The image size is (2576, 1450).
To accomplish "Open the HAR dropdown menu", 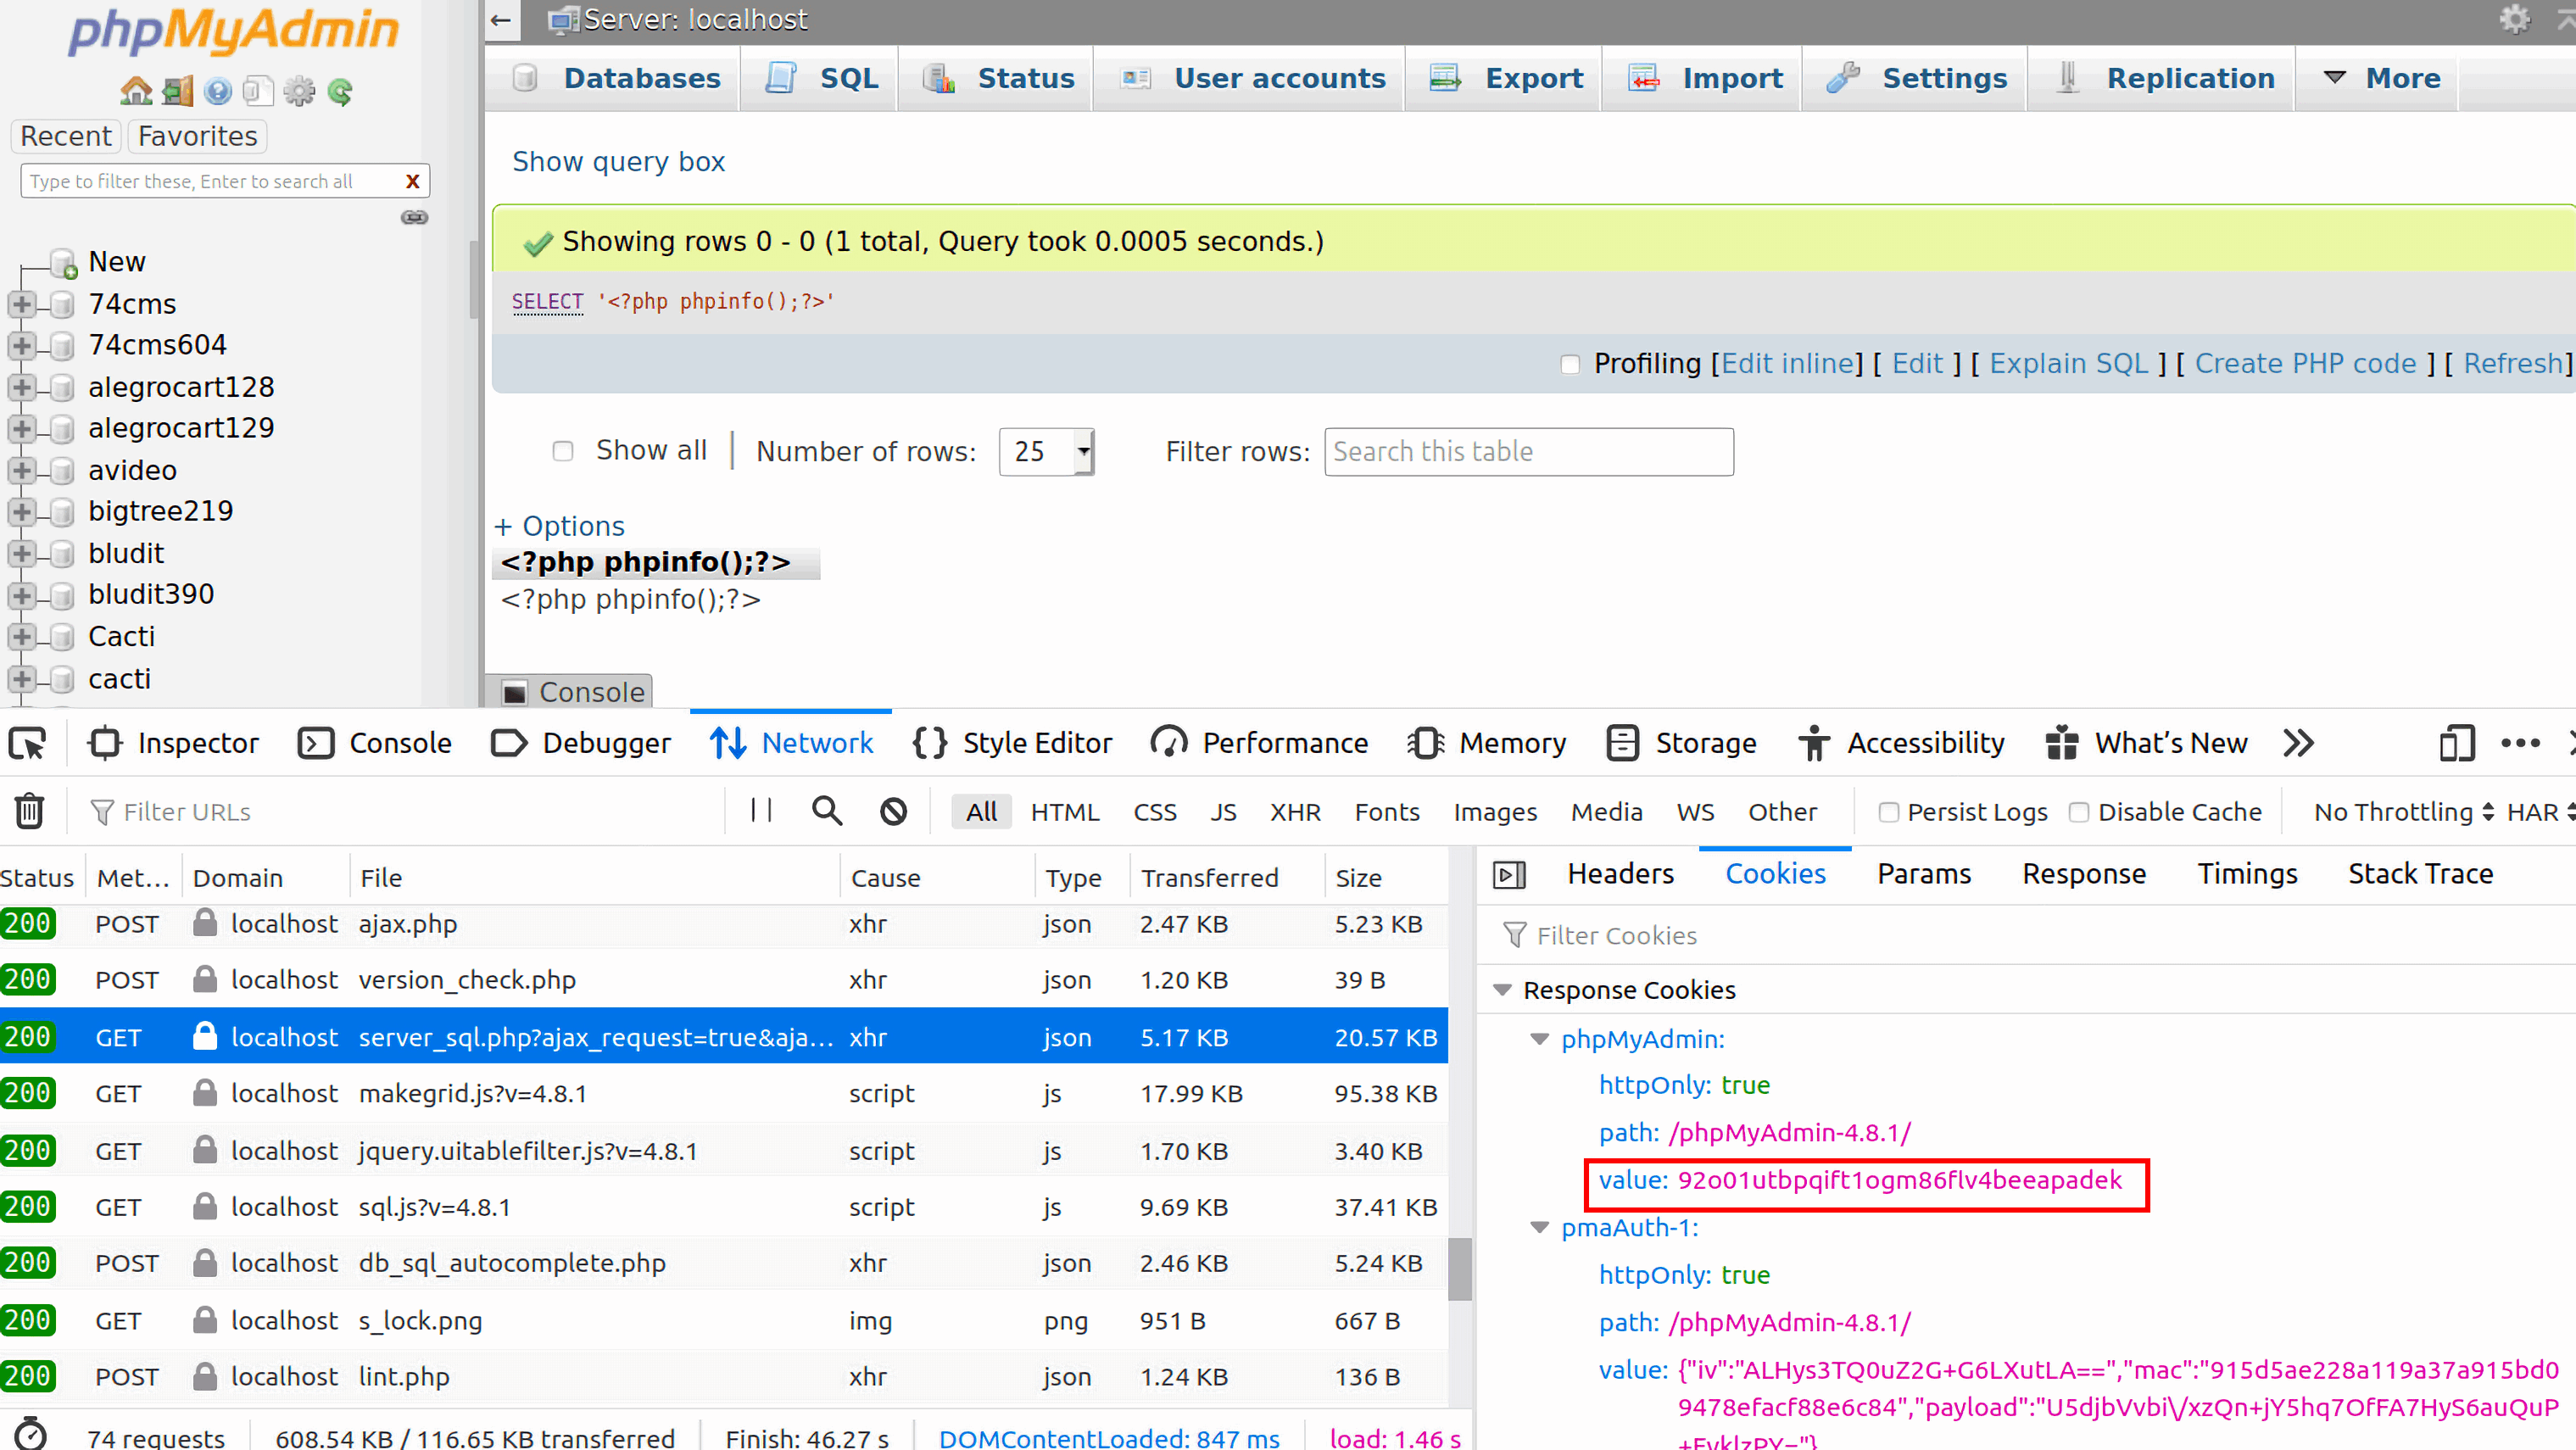I will coord(2540,812).
